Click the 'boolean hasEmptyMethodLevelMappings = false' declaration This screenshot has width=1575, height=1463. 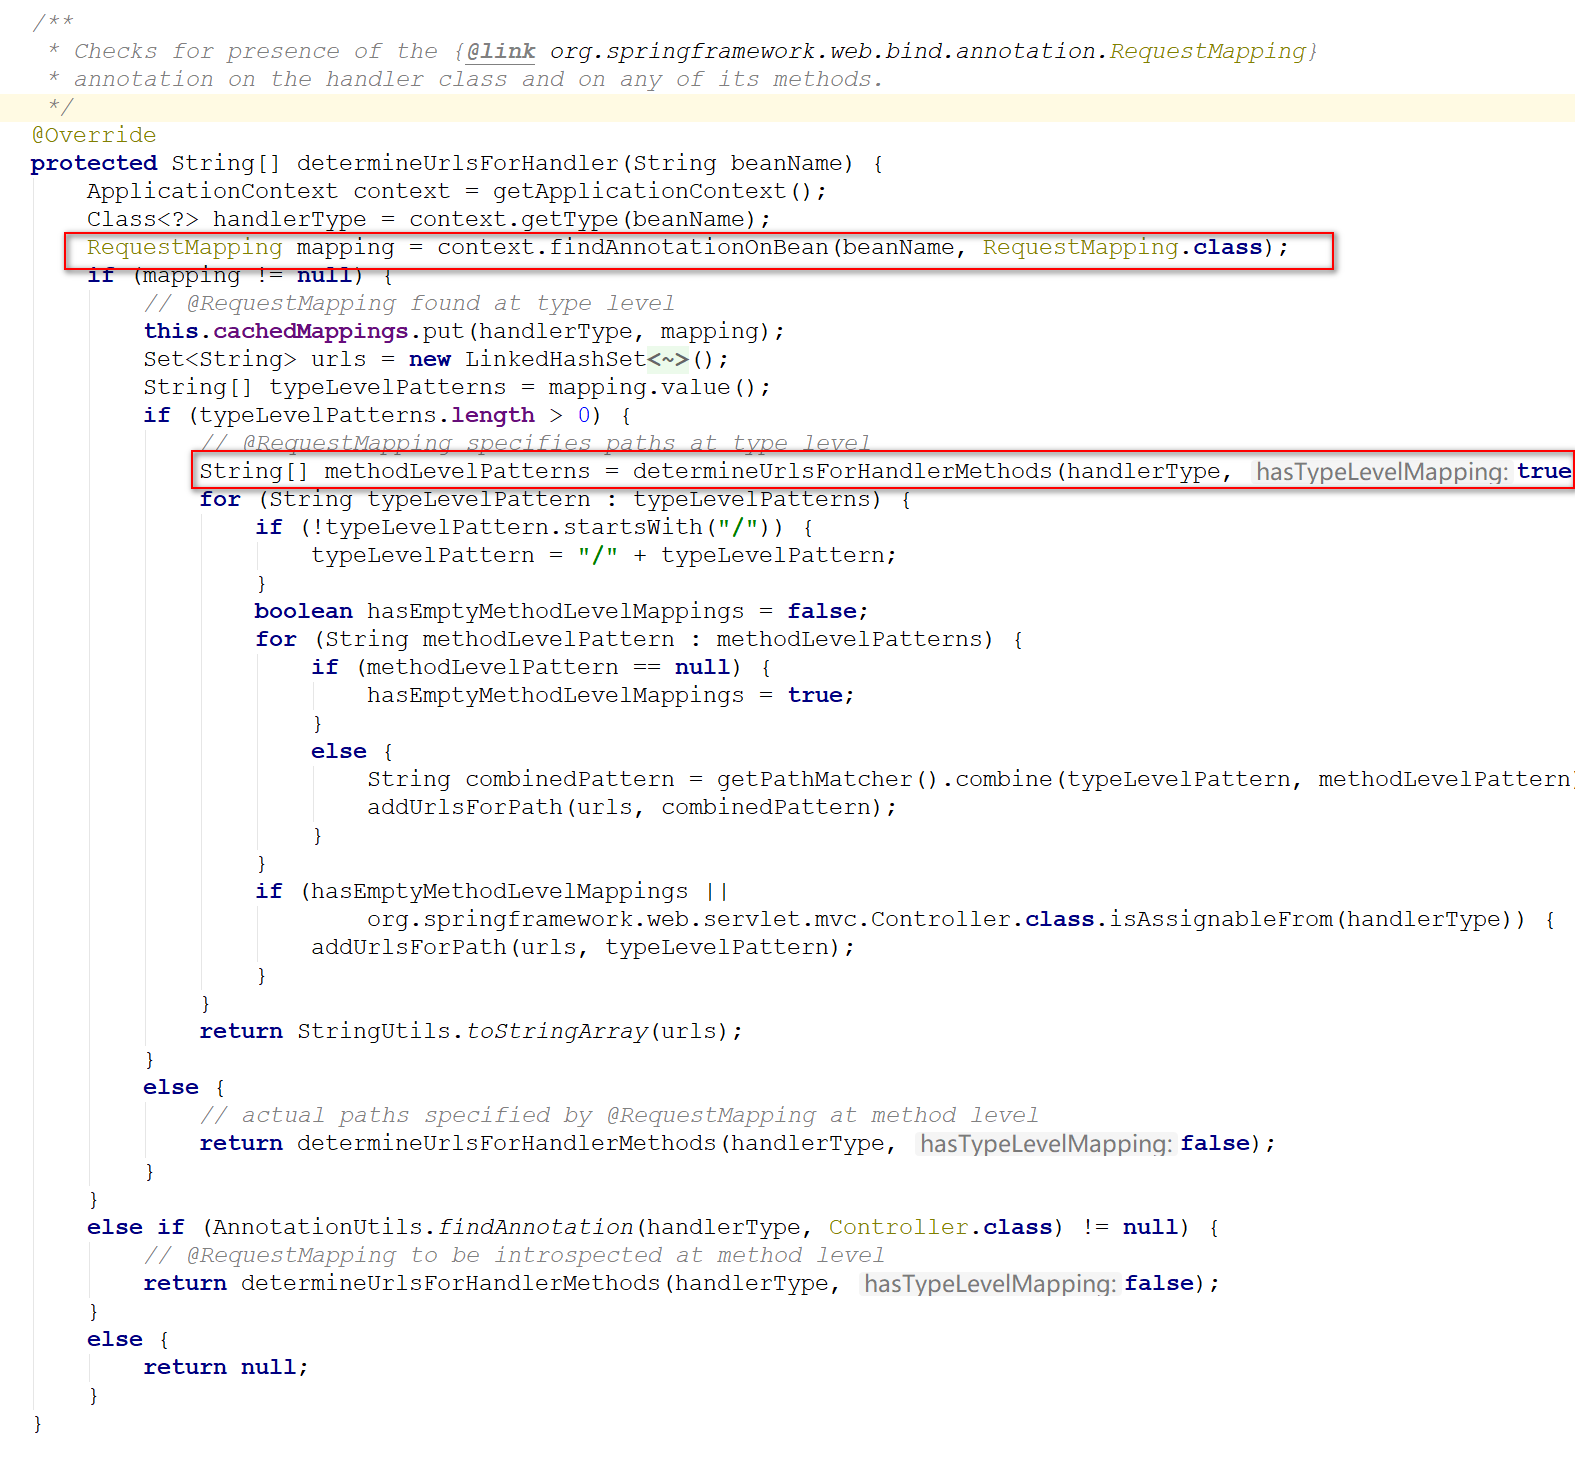coord(560,611)
